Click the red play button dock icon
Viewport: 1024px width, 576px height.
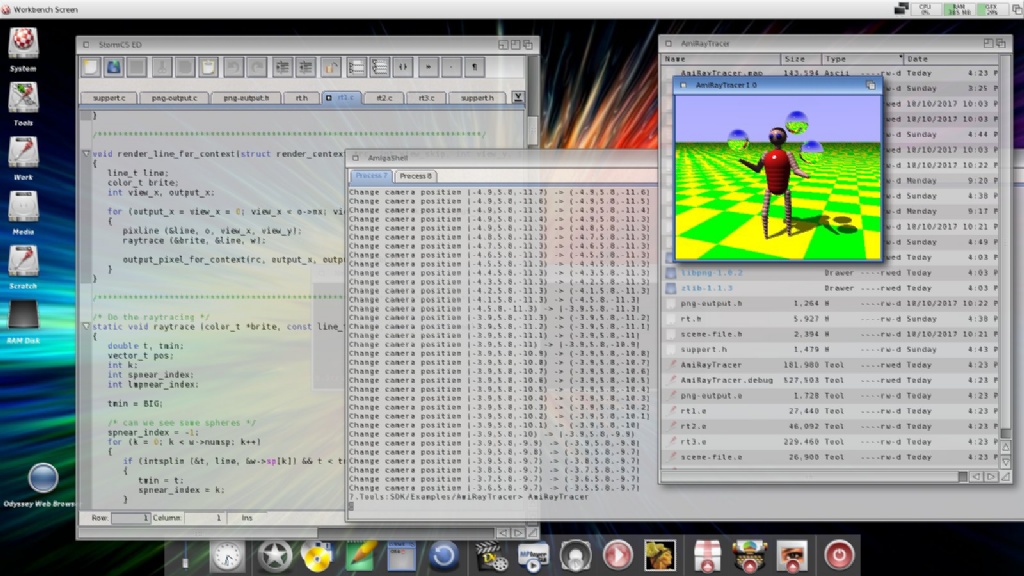click(x=617, y=556)
